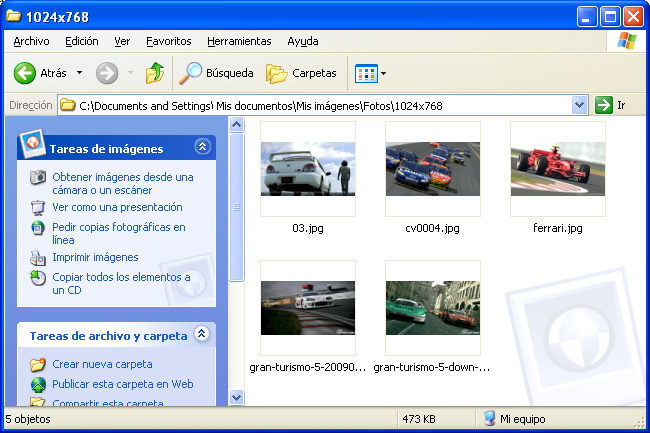Viewport: 650px width, 433px height.
Task: Click Publicar esta carpeta en Web link
Action: coord(123,384)
